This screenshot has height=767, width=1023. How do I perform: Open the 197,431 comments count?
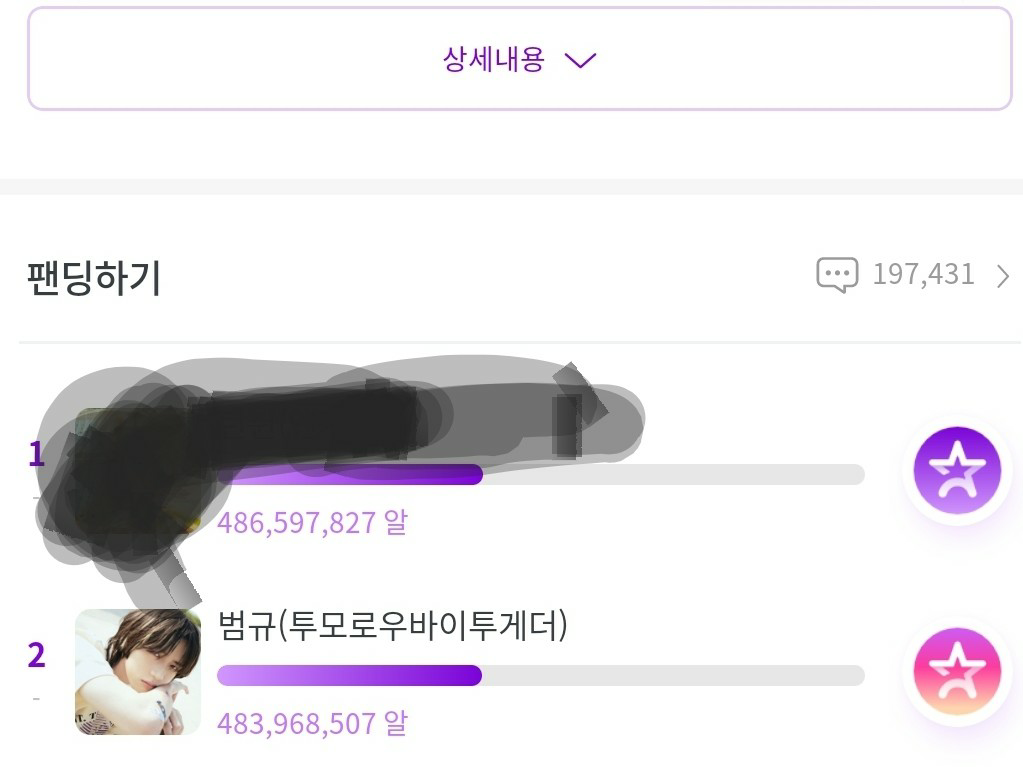click(x=923, y=274)
